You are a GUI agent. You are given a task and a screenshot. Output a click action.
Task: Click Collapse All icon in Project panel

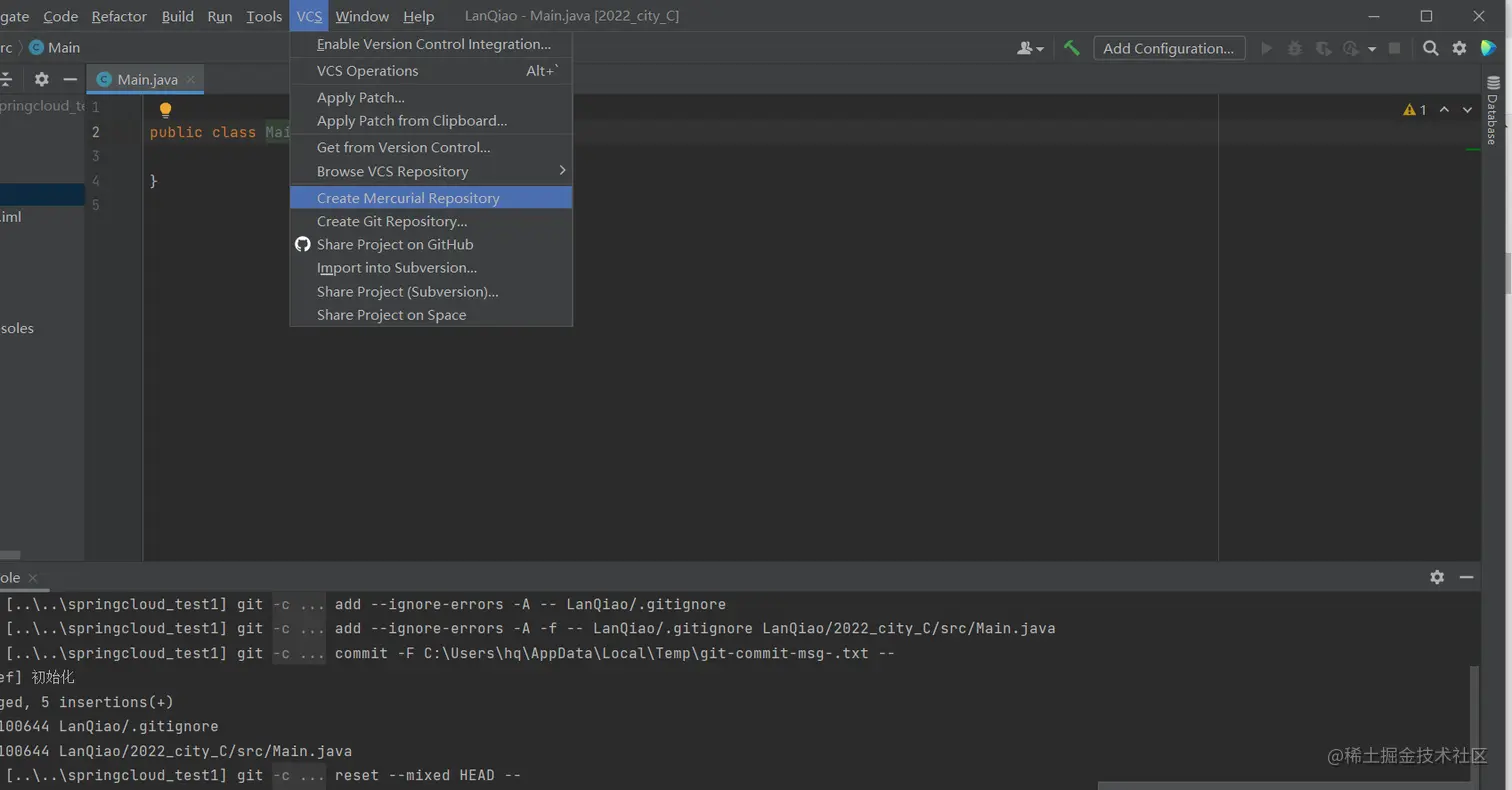click(6, 79)
